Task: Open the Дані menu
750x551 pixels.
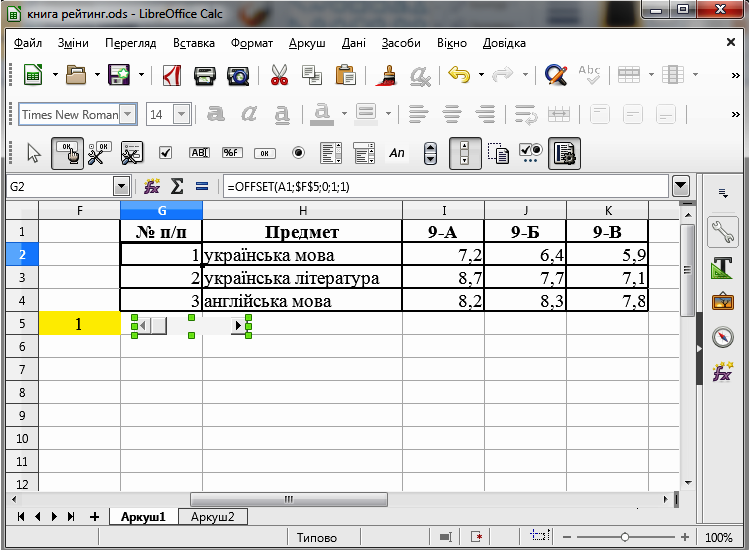Action: click(x=353, y=43)
